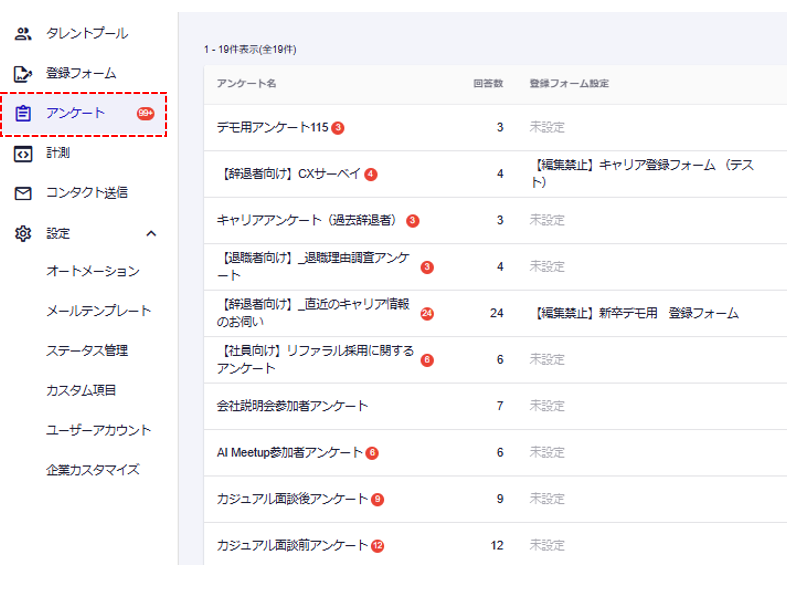Open オートメーション settings
Image resolution: width=787 pixels, height=589 pixels.
point(92,271)
